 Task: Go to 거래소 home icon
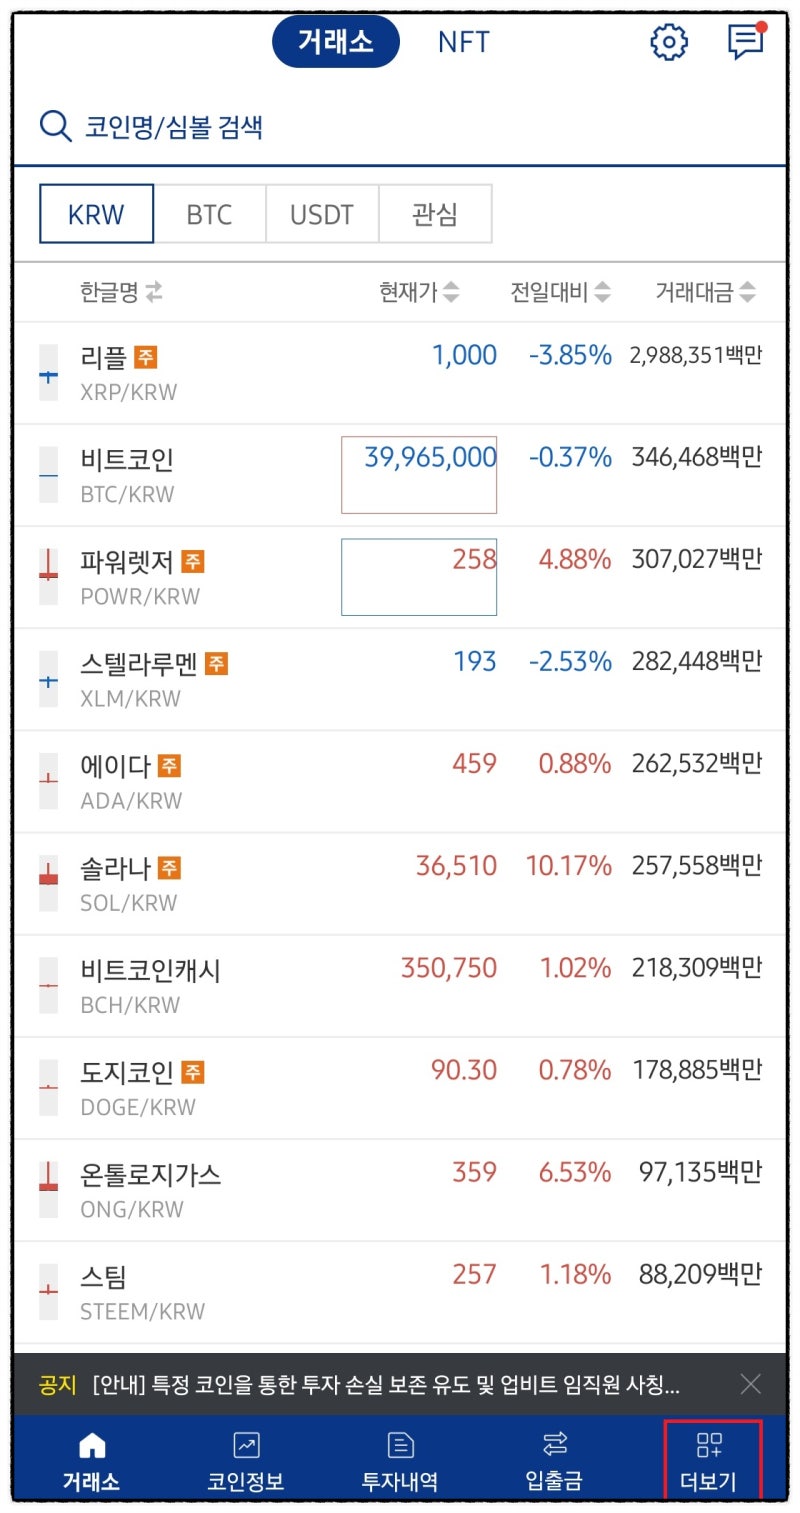click(91, 1444)
